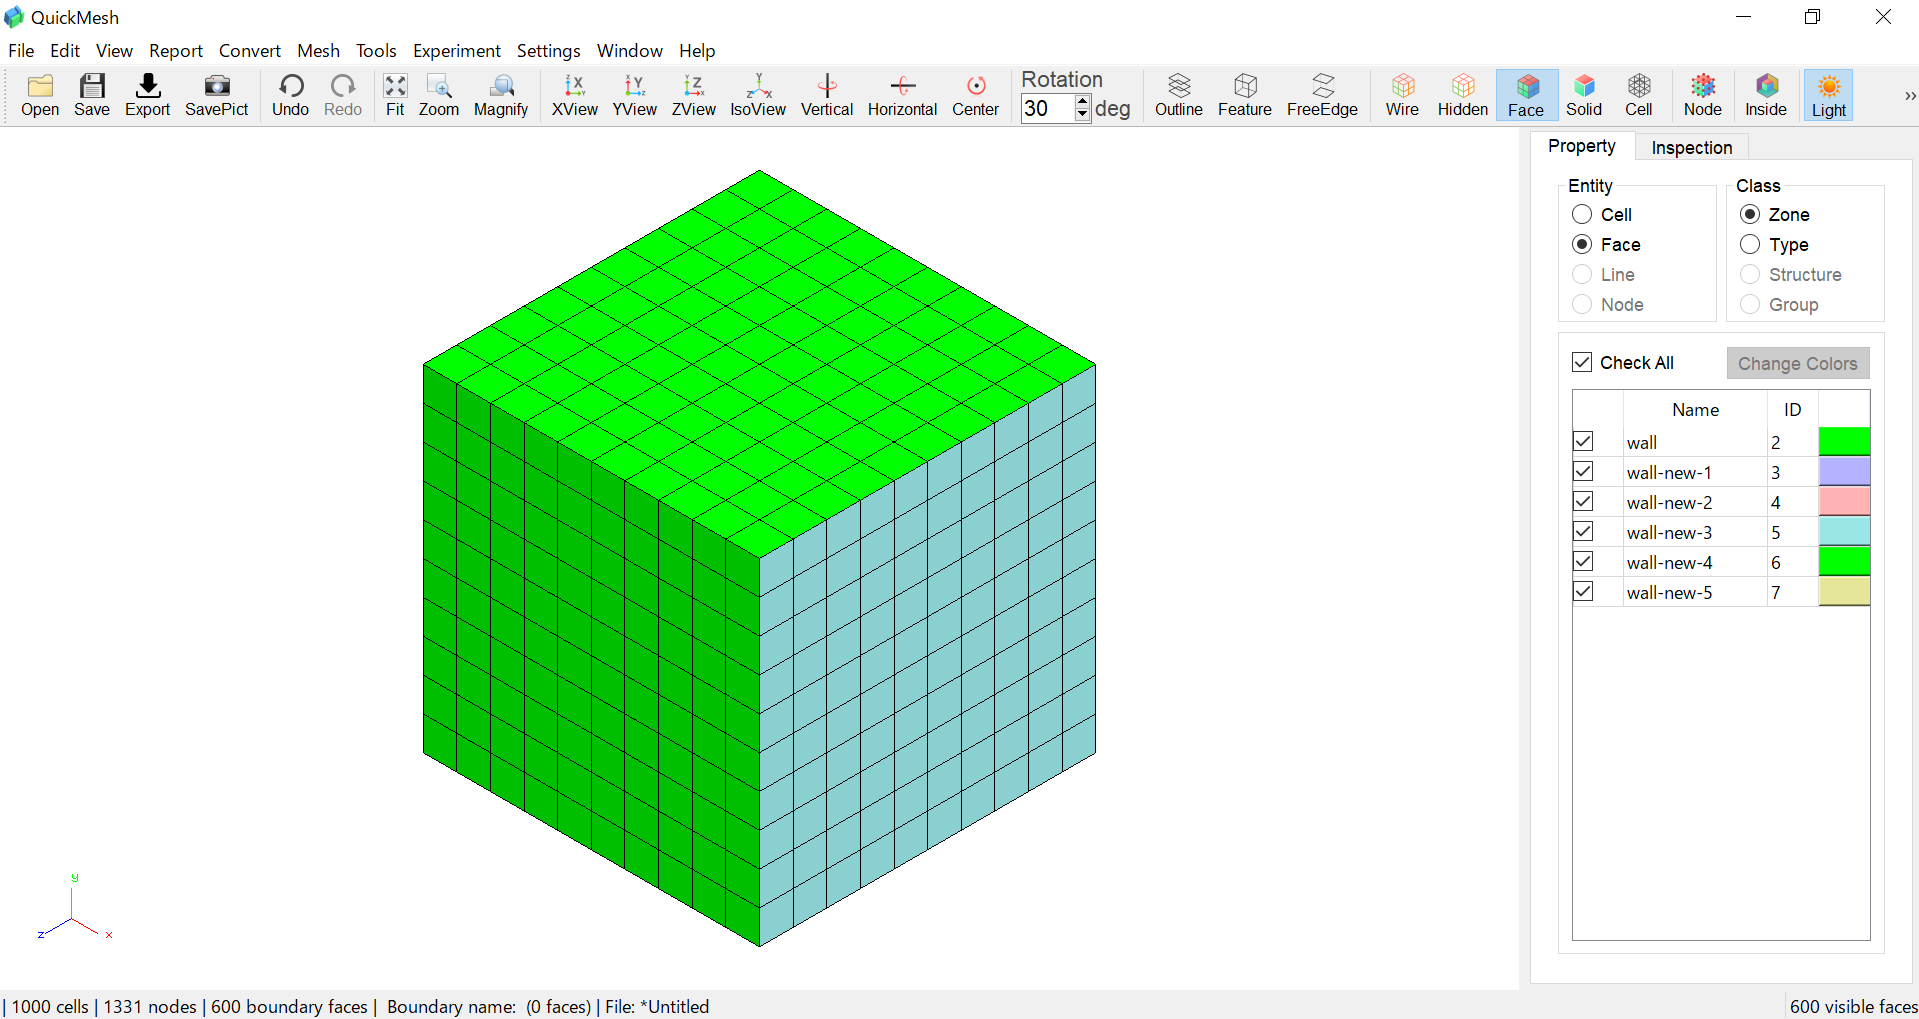
Task: Uncheck the wall-new-1 checkbox
Action: click(x=1583, y=471)
